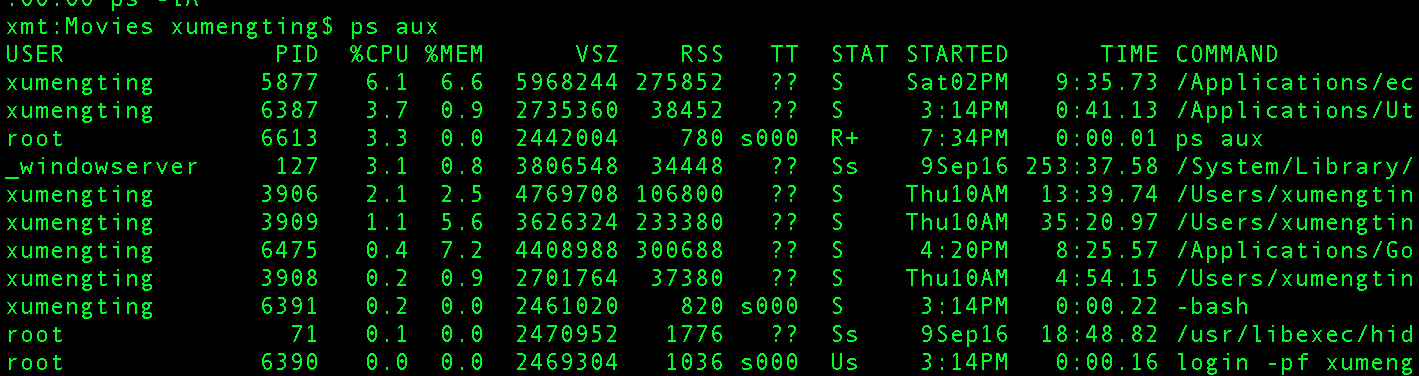Viewport: 1419px width, 376px height.
Task: Select PID 6391 of the -bash process
Action: coord(290,306)
